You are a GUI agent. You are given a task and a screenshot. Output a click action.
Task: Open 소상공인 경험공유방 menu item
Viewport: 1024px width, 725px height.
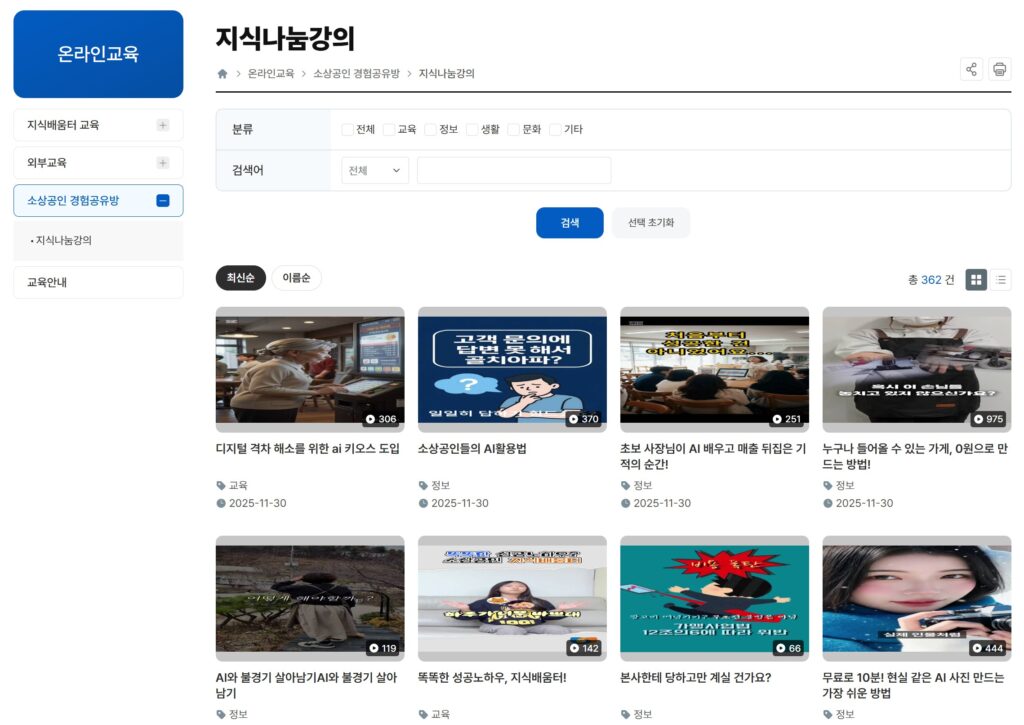(98, 201)
